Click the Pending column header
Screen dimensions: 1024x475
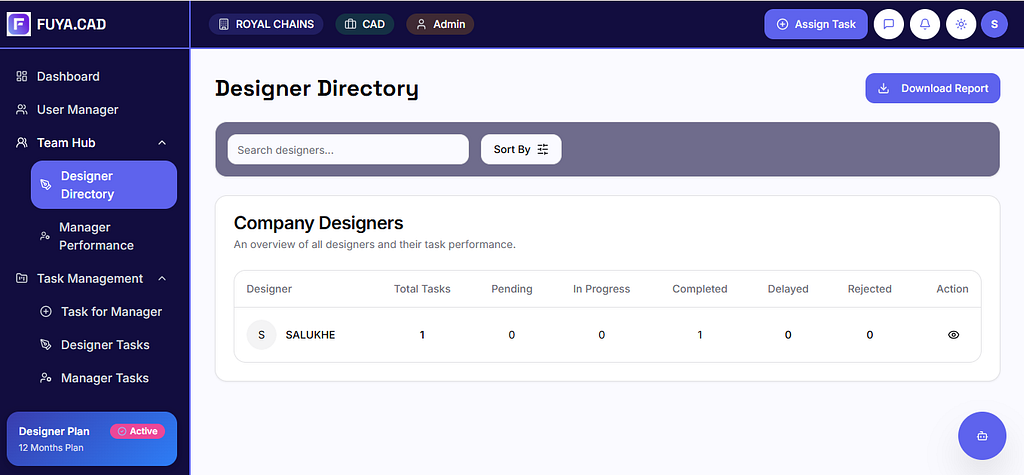[511, 289]
